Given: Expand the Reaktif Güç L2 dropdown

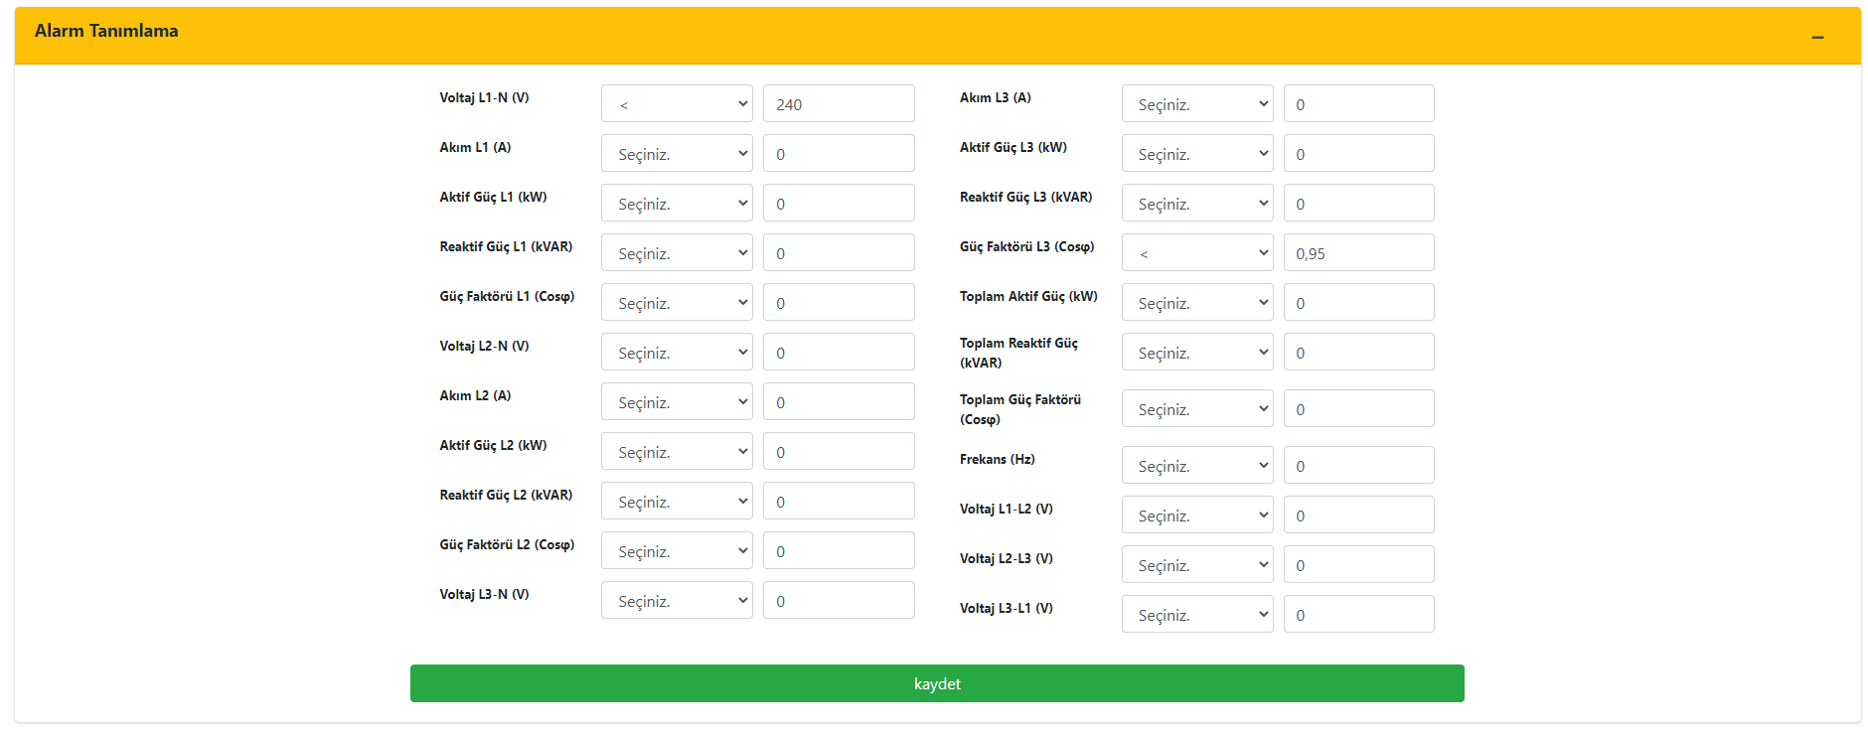Looking at the screenshot, I should (x=677, y=501).
